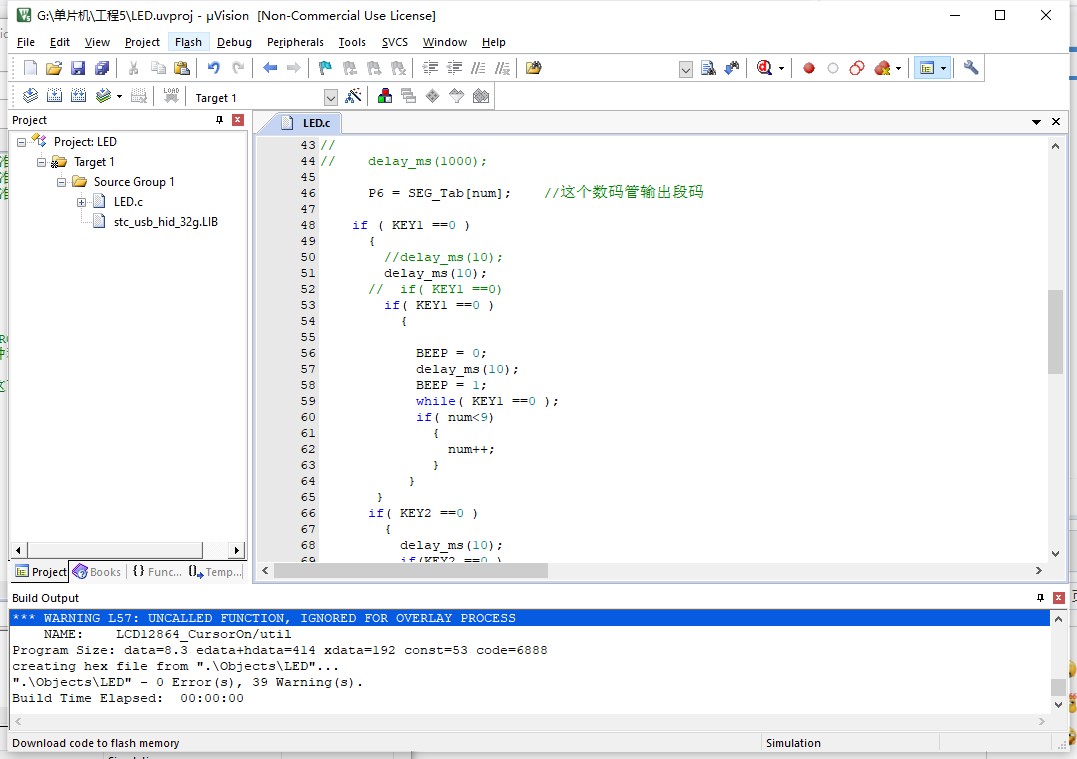This screenshot has width=1077, height=759.
Task: Collapse the Target 1 tree node
Action: pyautogui.click(x=41, y=162)
